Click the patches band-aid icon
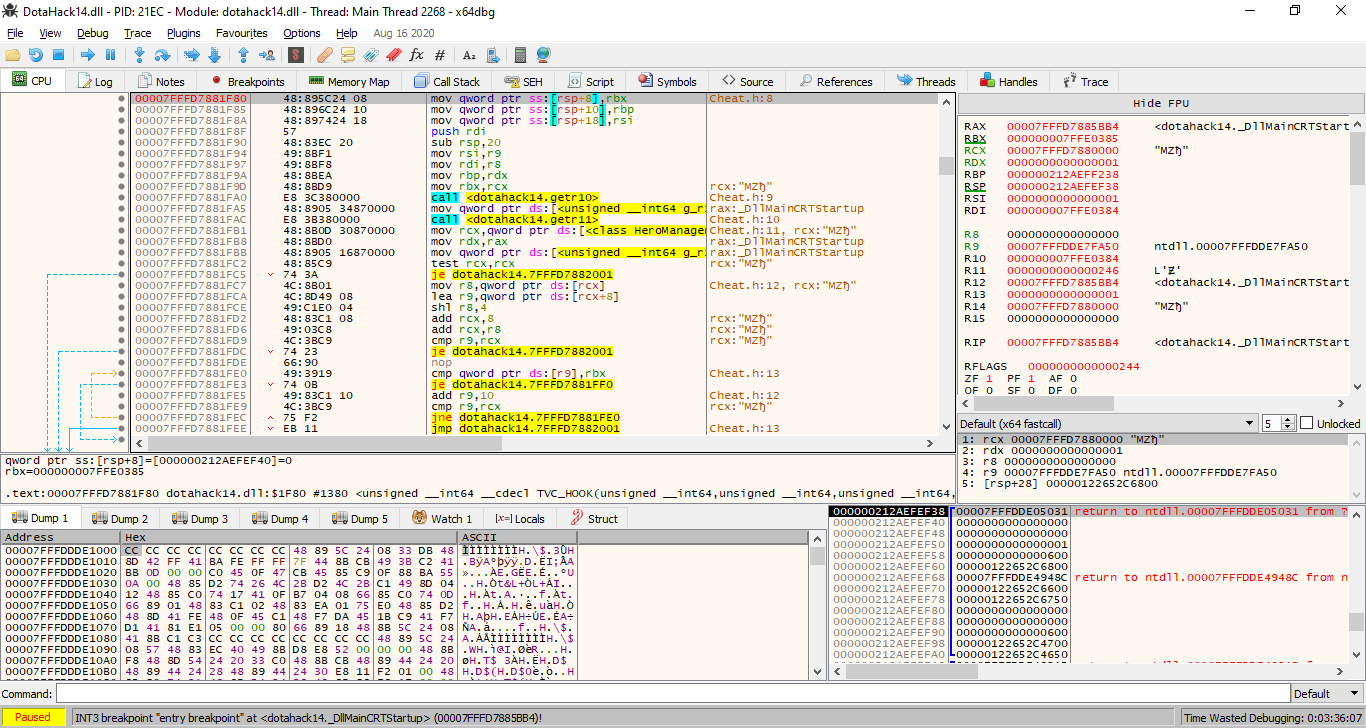The image size is (1366, 728). (325, 55)
